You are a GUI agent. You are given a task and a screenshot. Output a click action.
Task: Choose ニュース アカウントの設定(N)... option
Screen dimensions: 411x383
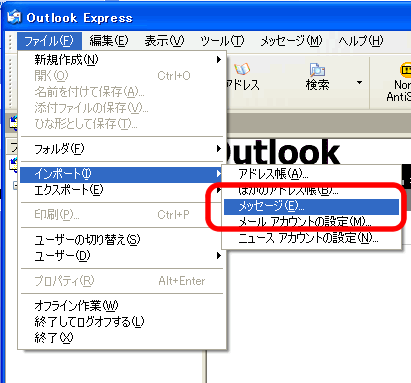pyautogui.click(x=311, y=239)
